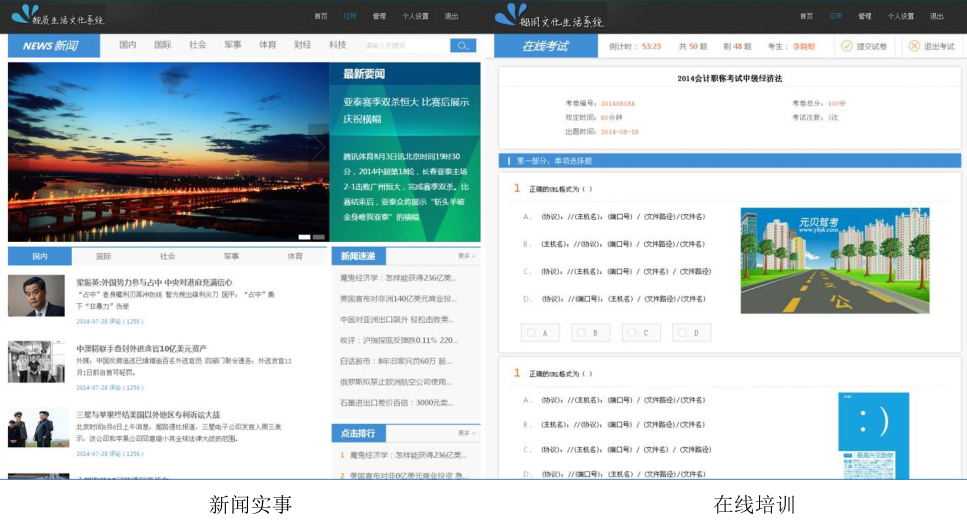Viewport: 967px width, 530px height.
Task: Expand 更多 in the 点击排行 panel
Action: (465, 433)
